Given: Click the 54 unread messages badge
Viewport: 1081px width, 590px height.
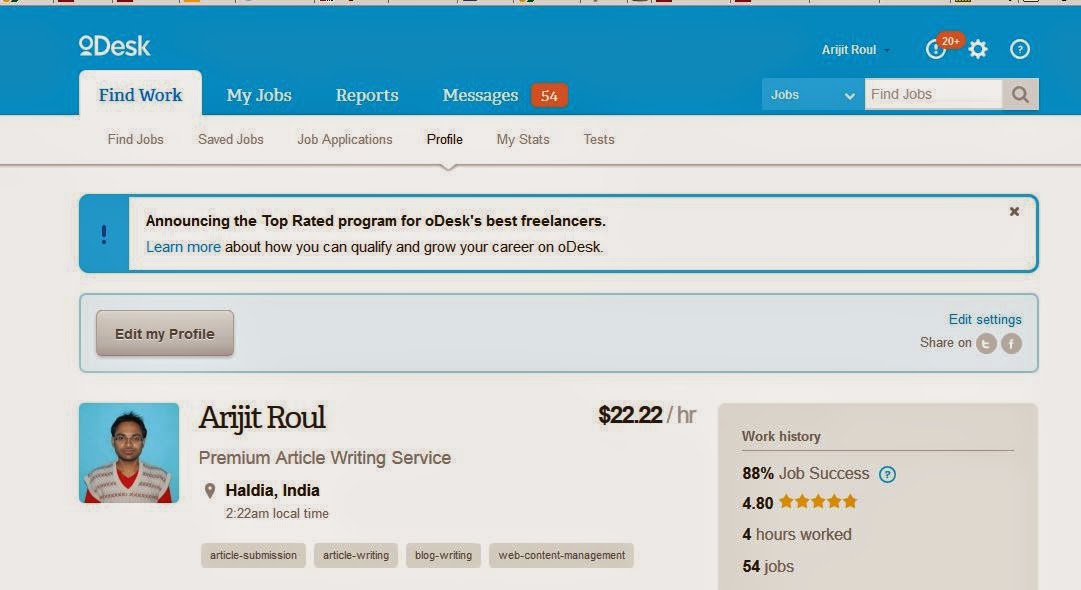Looking at the screenshot, I should pos(549,96).
